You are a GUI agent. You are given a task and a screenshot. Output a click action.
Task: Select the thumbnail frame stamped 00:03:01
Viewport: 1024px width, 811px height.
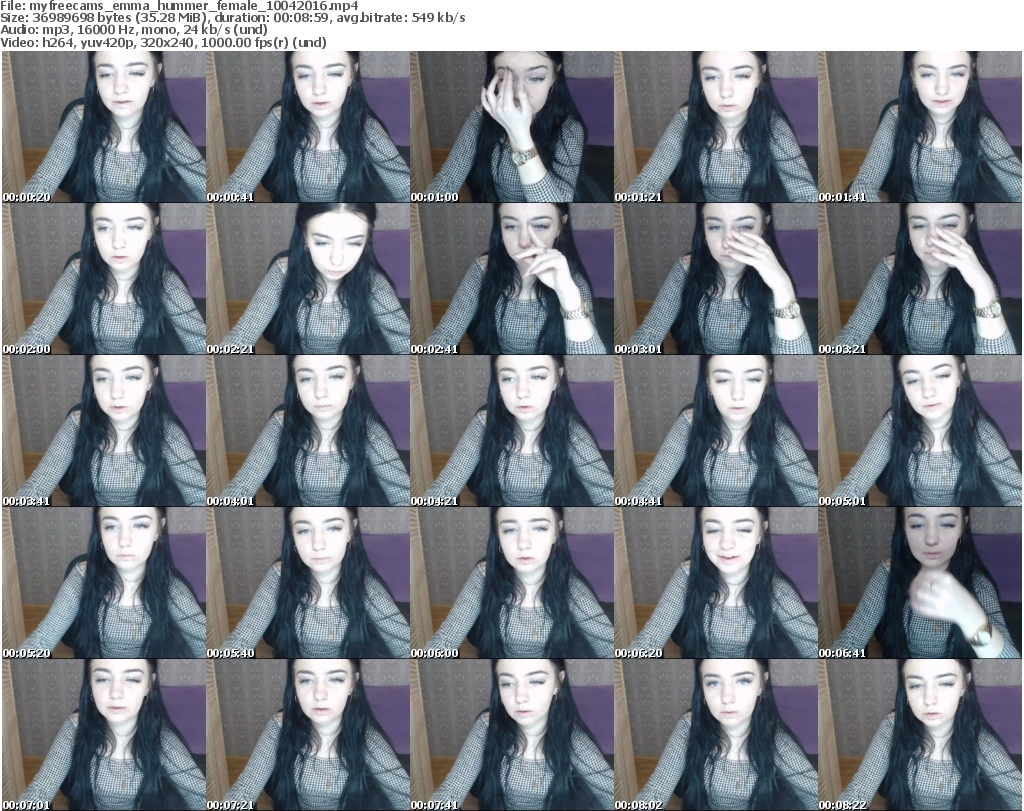[716, 279]
